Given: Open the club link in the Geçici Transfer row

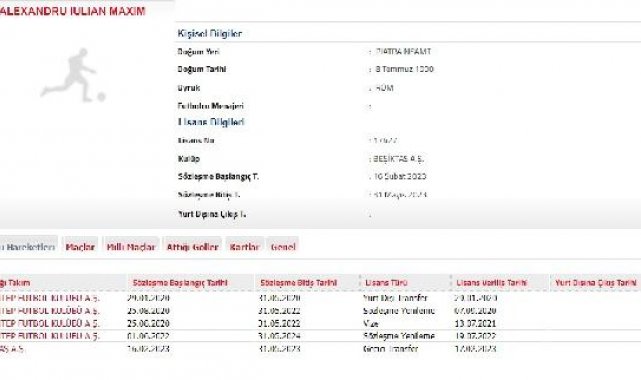Looking at the screenshot, I should coord(12,349).
